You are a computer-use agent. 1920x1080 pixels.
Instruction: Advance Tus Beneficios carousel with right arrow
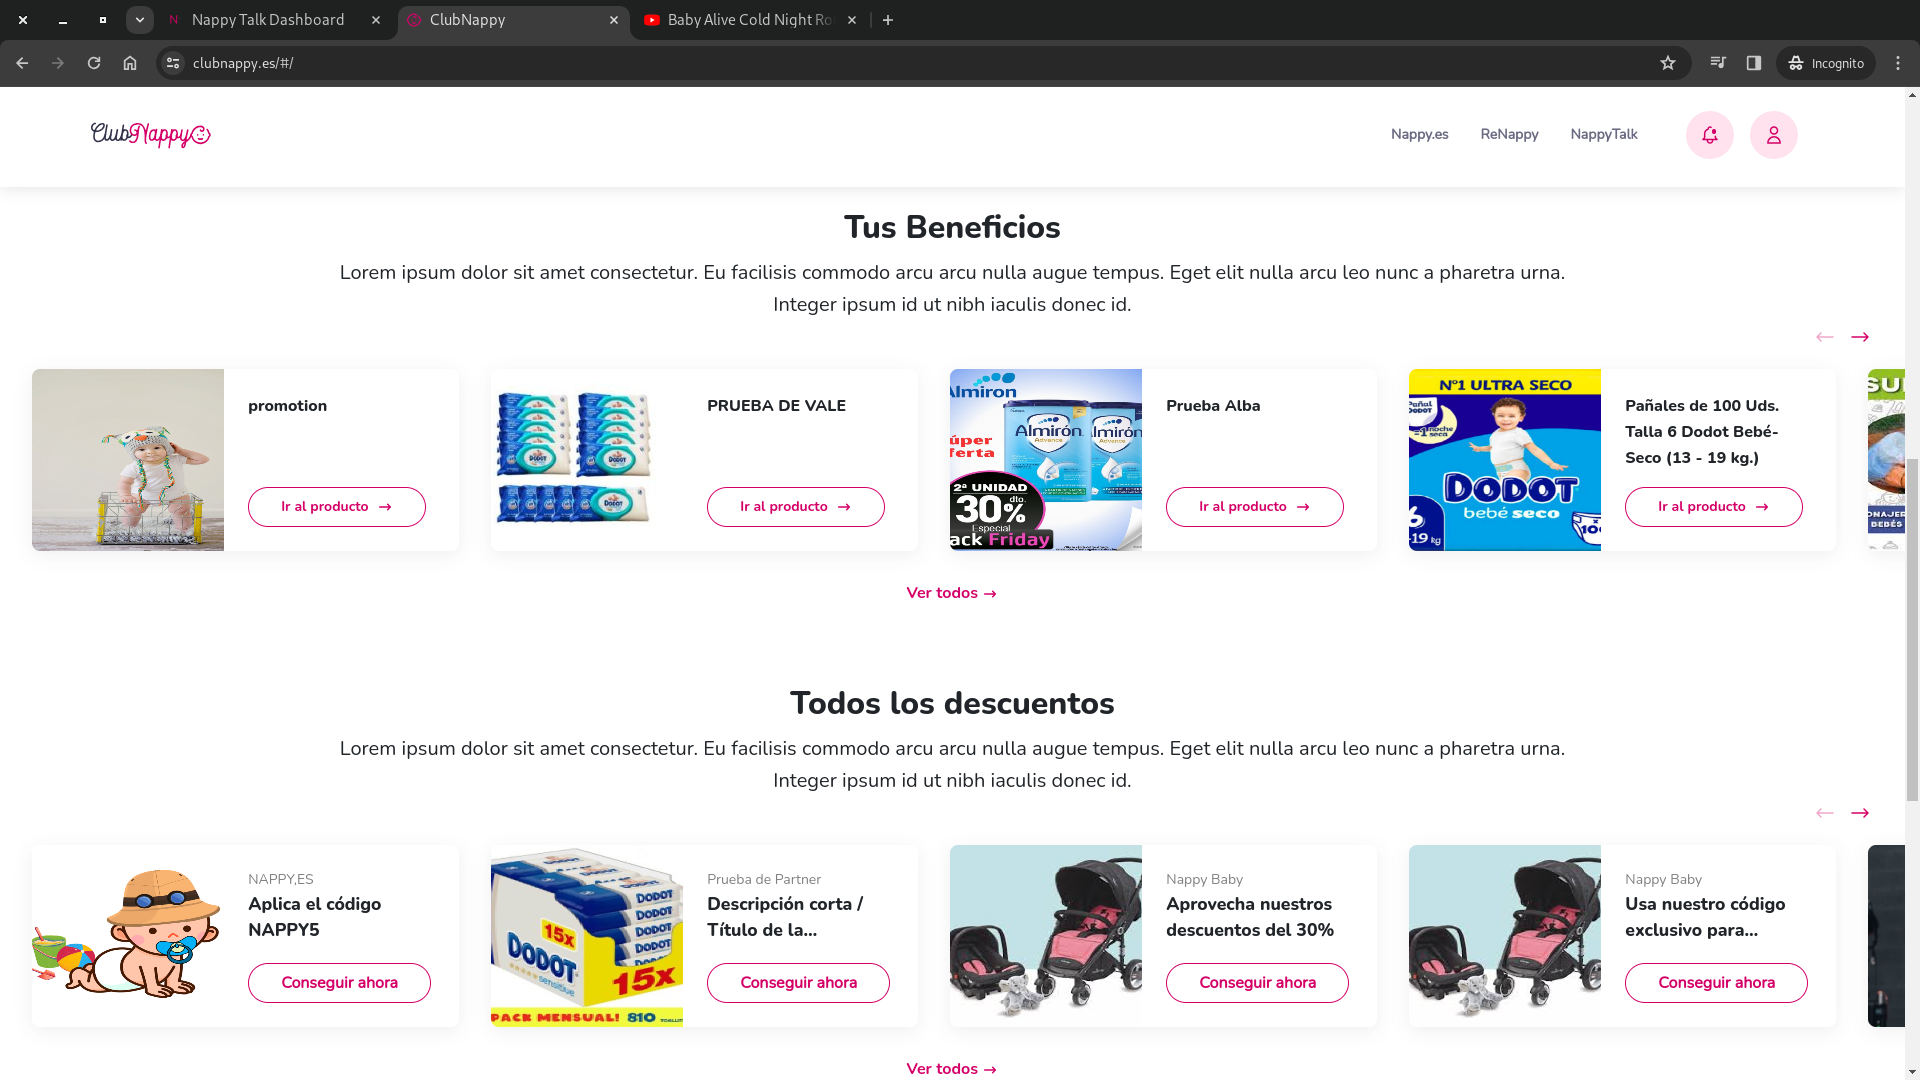[1859, 337]
